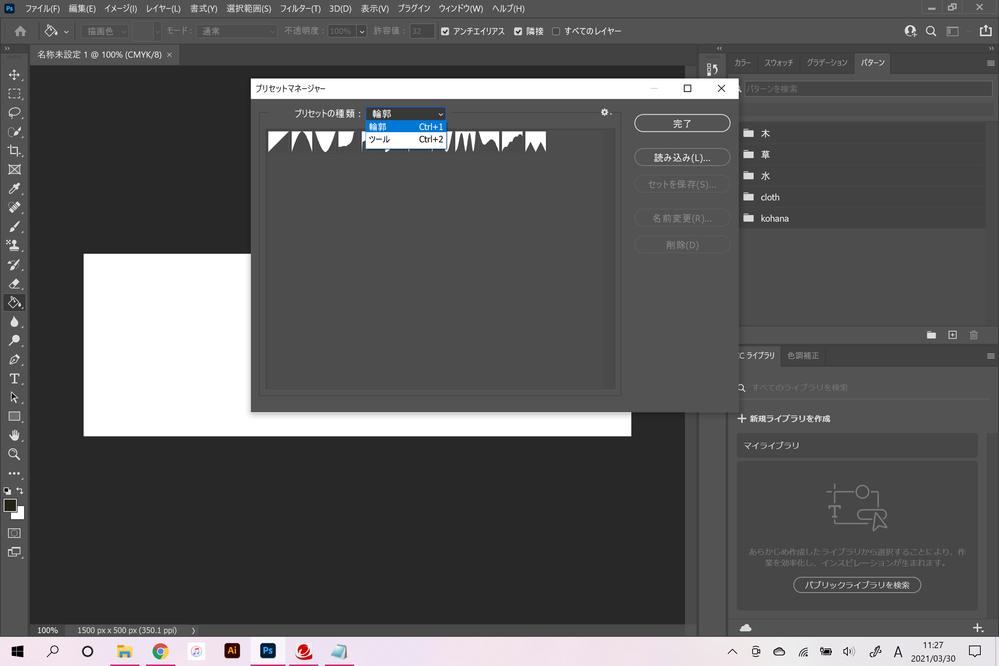Click 新規ライブラリを作成
999x666 pixels.
[x=784, y=419]
